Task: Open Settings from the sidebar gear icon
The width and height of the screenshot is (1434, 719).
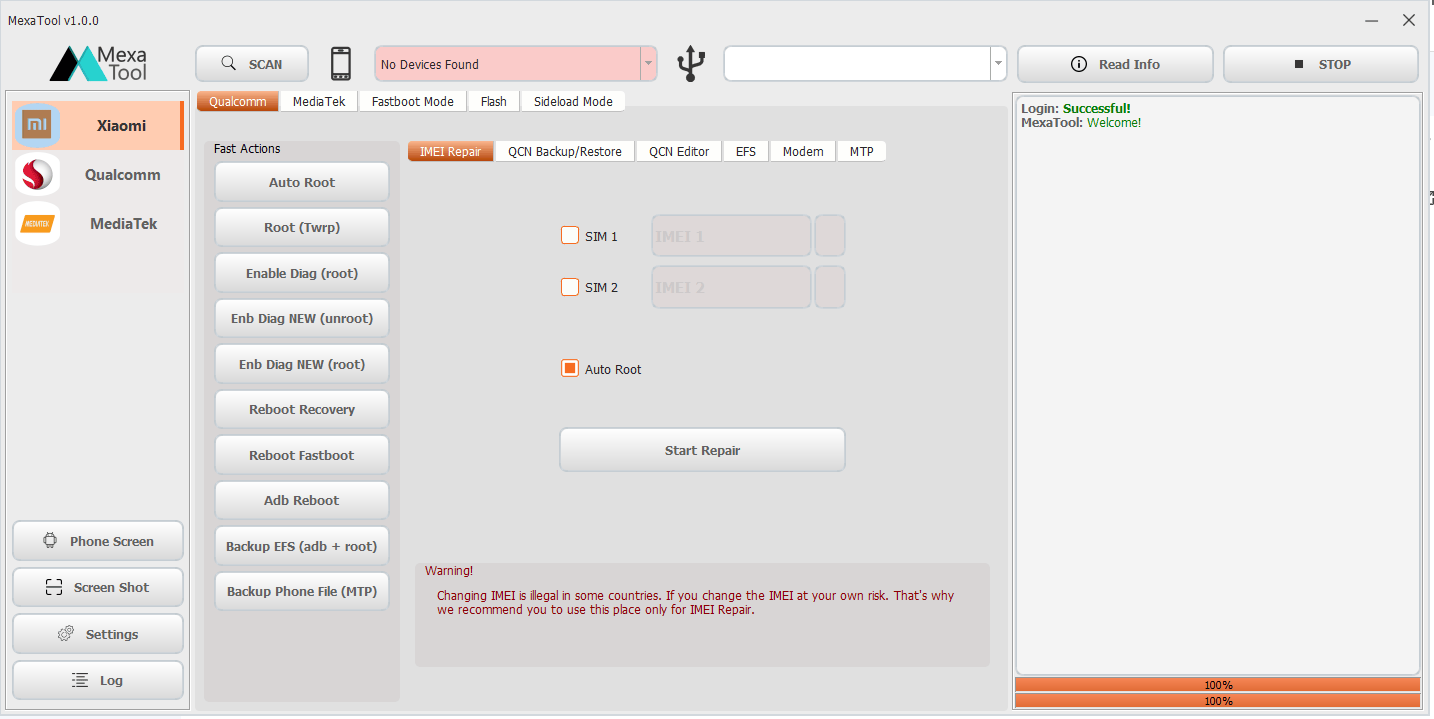Action: click(x=97, y=633)
